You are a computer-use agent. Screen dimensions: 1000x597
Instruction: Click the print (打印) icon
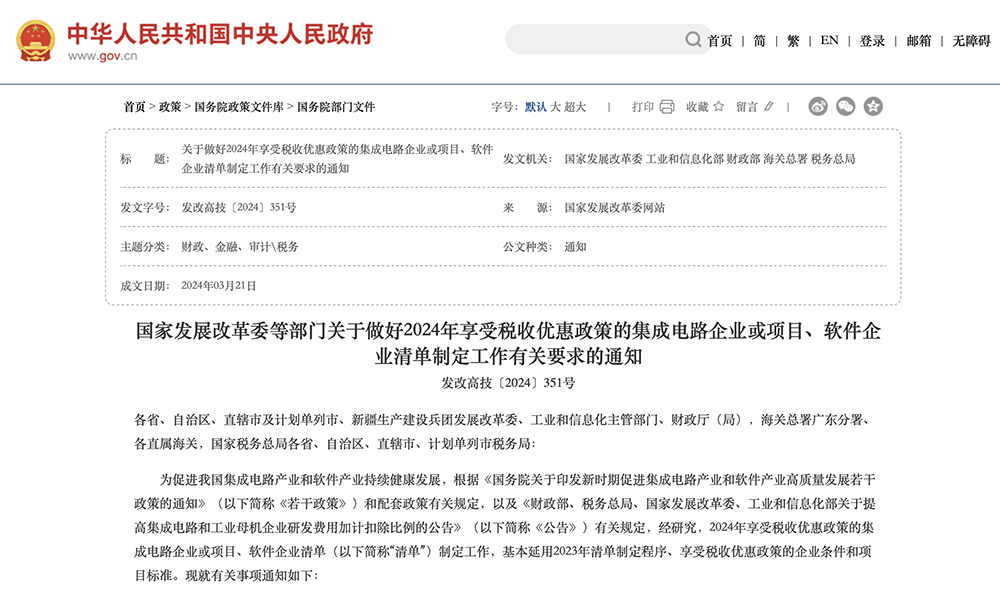(667, 106)
